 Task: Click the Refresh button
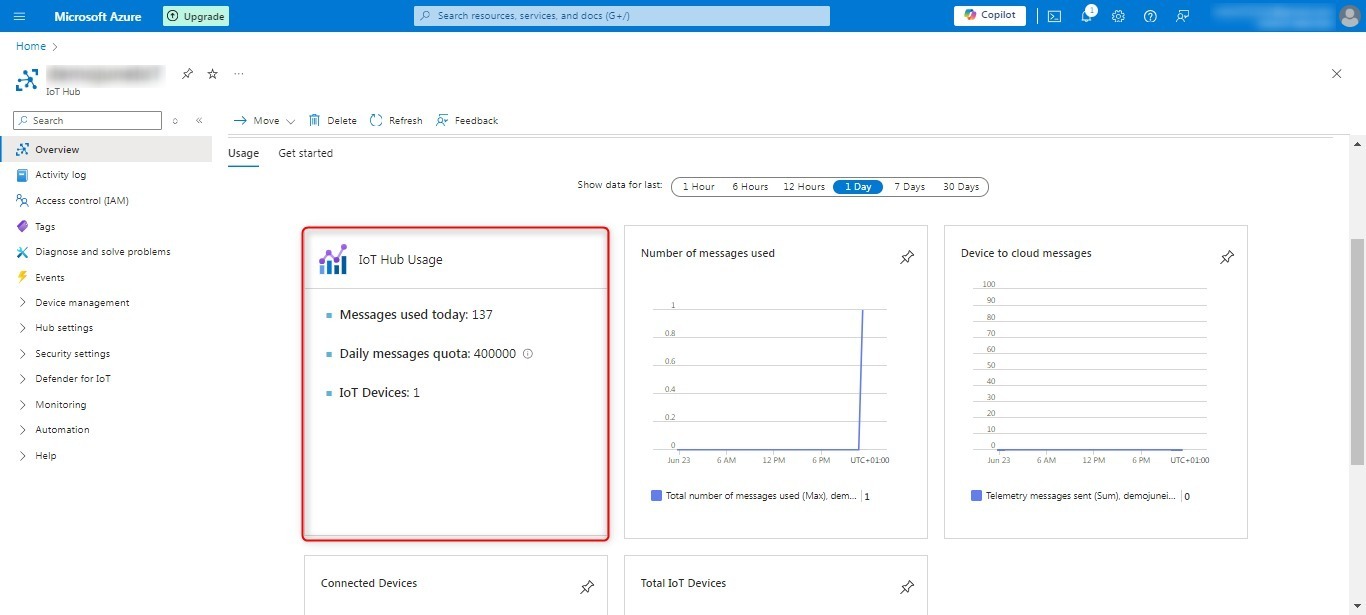click(x=396, y=121)
